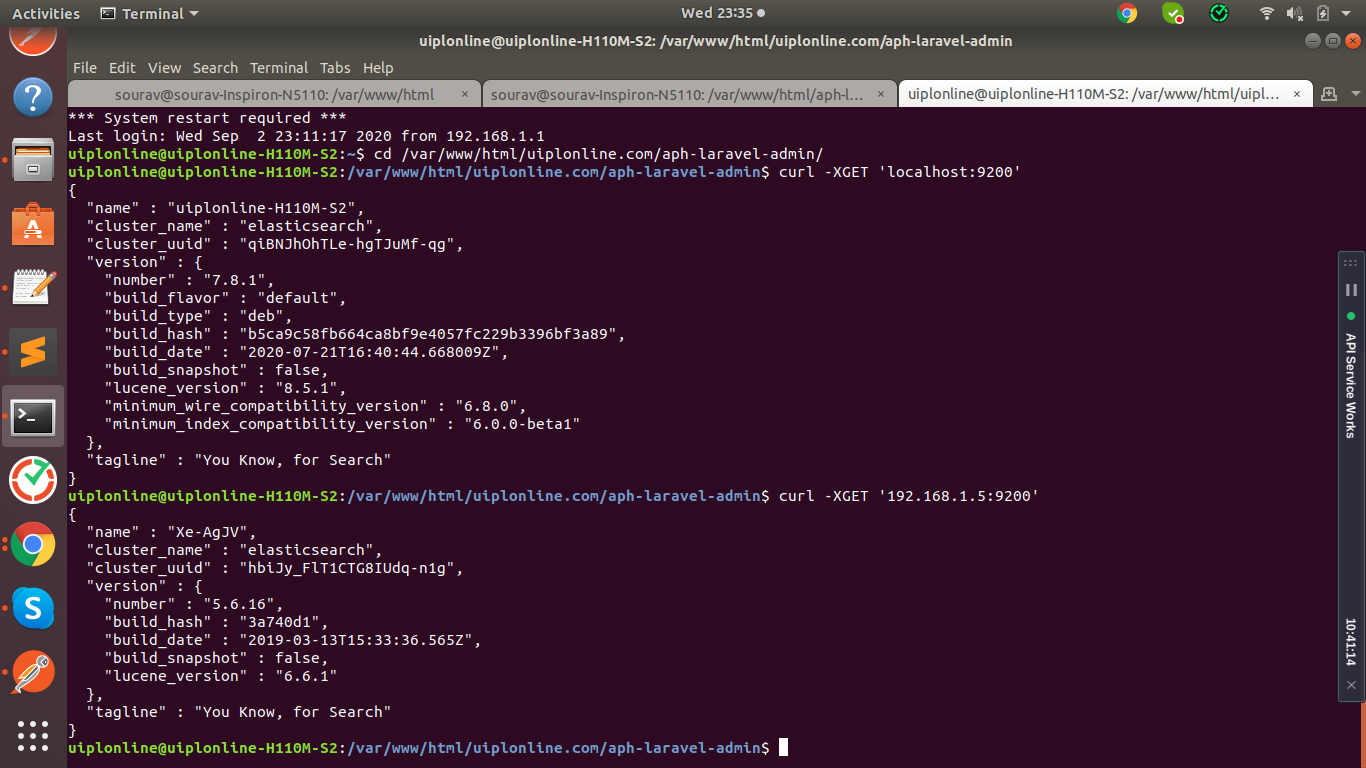Open the Wi-Fi network indicator
The image size is (1366, 768).
coord(1267,13)
